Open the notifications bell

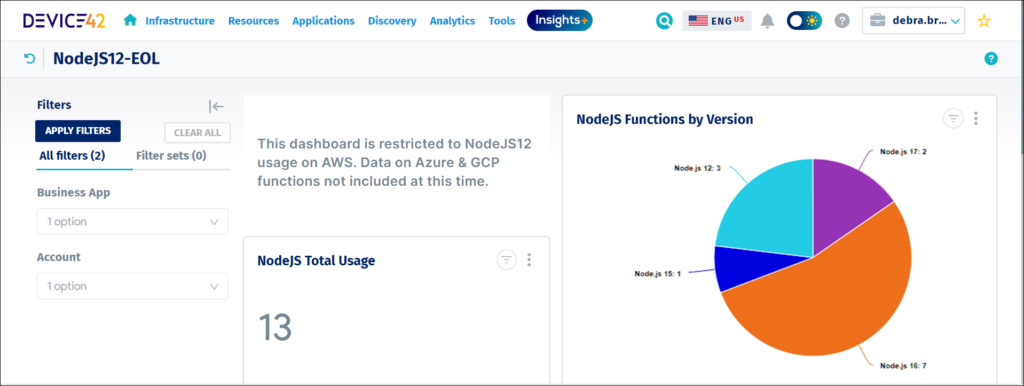pyautogui.click(x=768, y=21)
